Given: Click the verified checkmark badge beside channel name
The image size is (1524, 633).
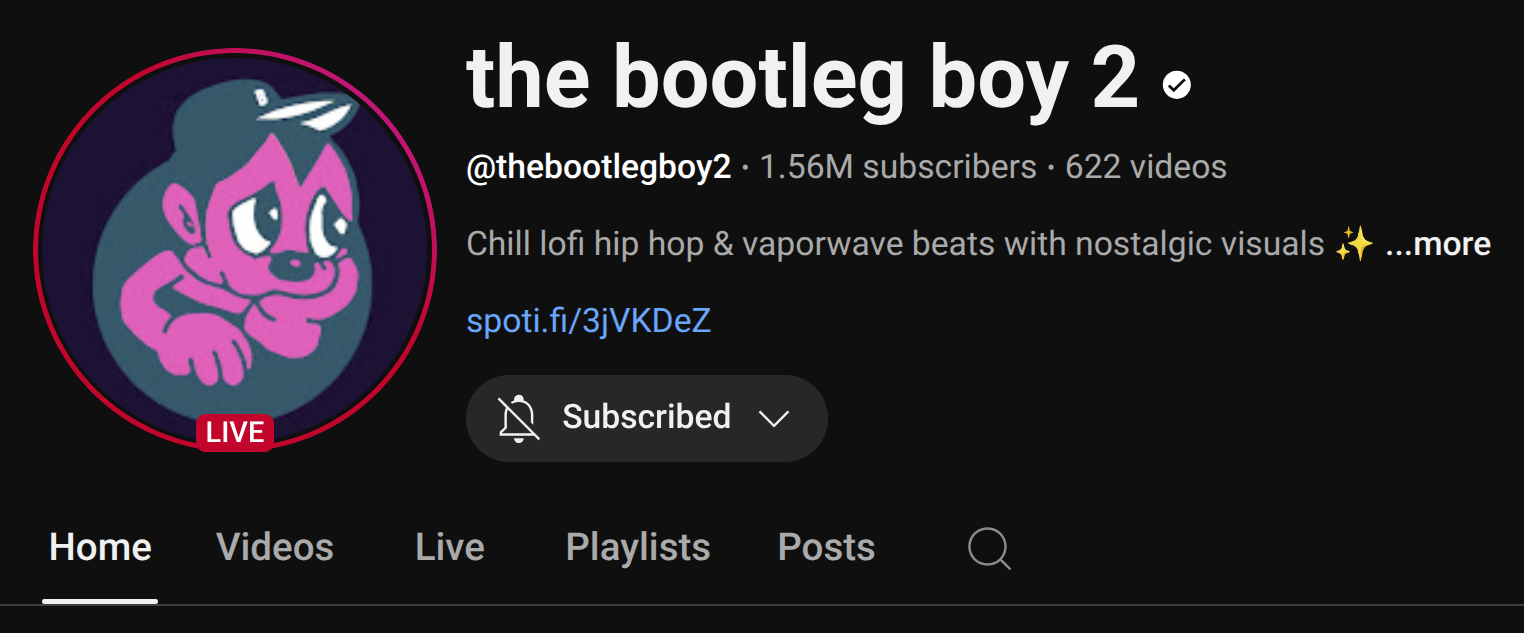Looking at the screenshot, I should click(1177, 86).
